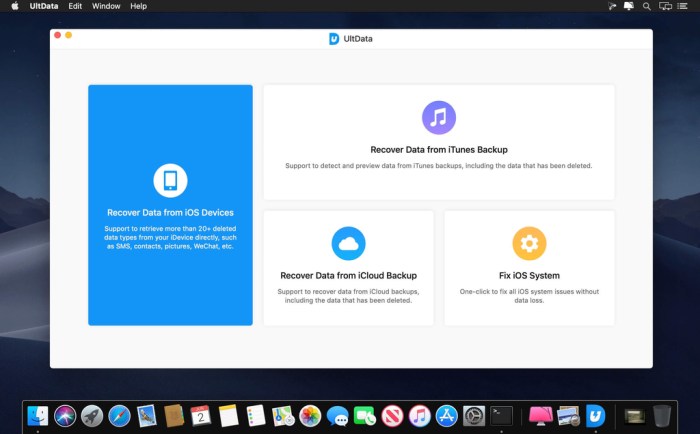Open the UltData application menu
This screenshot has height=434, width=700.
click(x=43, y=6)
